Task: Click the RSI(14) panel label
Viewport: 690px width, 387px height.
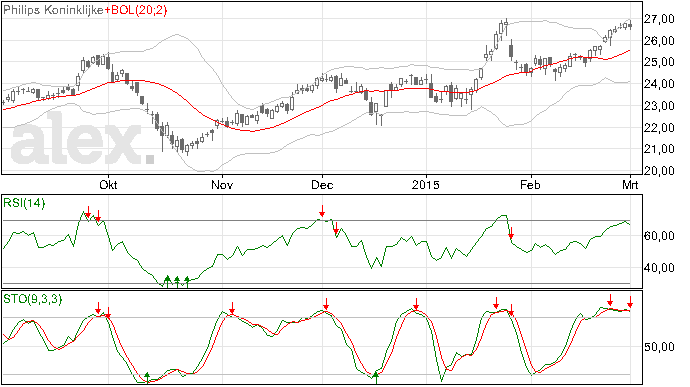Action: (24, 203)
